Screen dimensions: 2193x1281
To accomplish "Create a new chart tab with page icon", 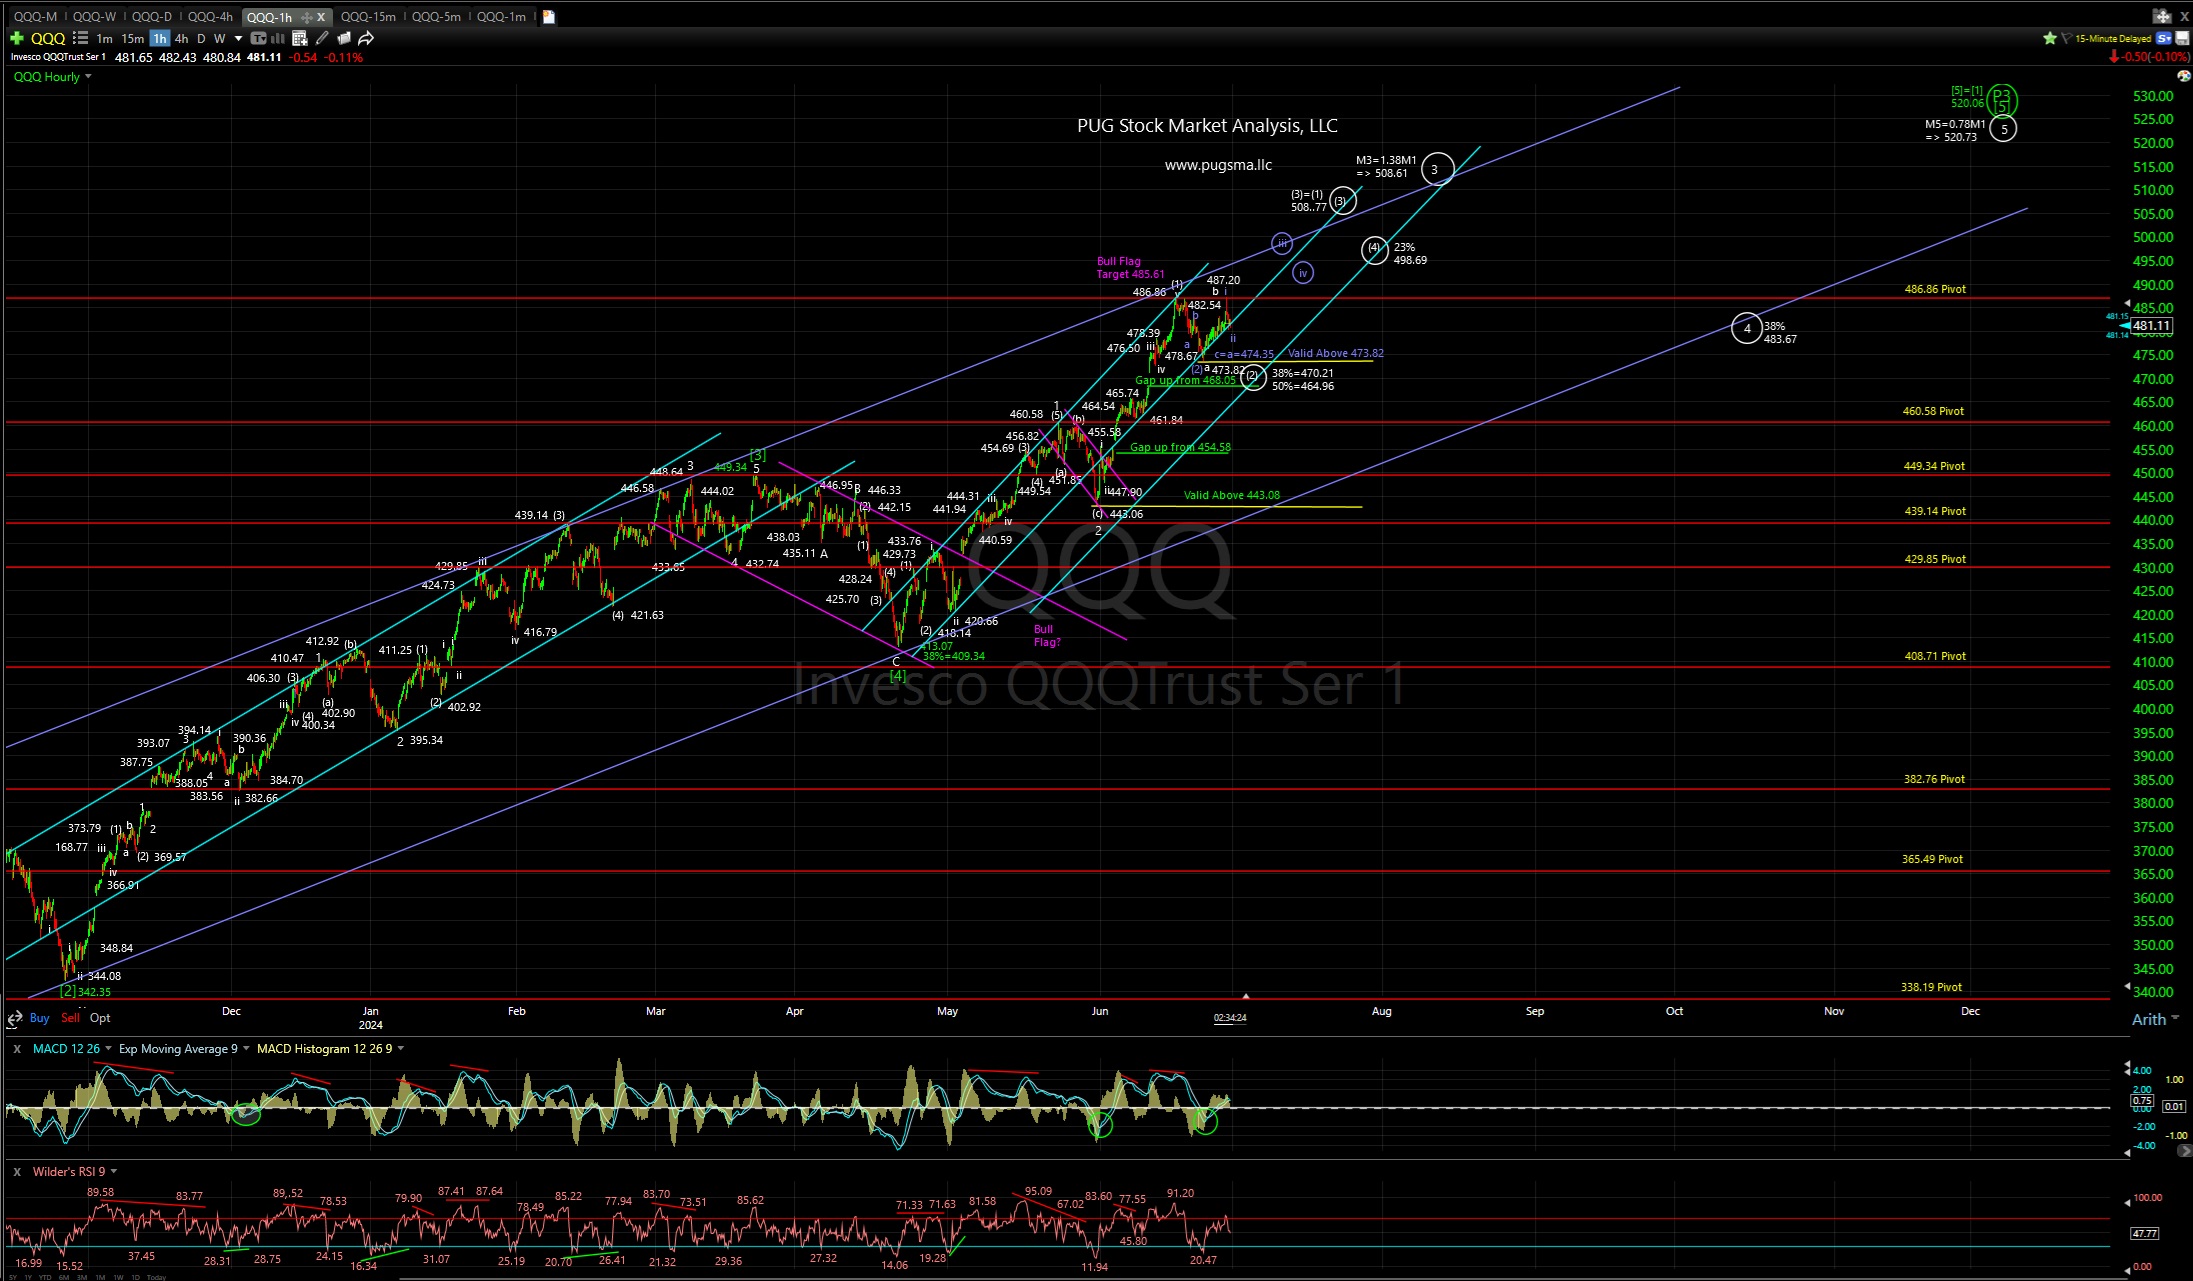I will 549,17.
